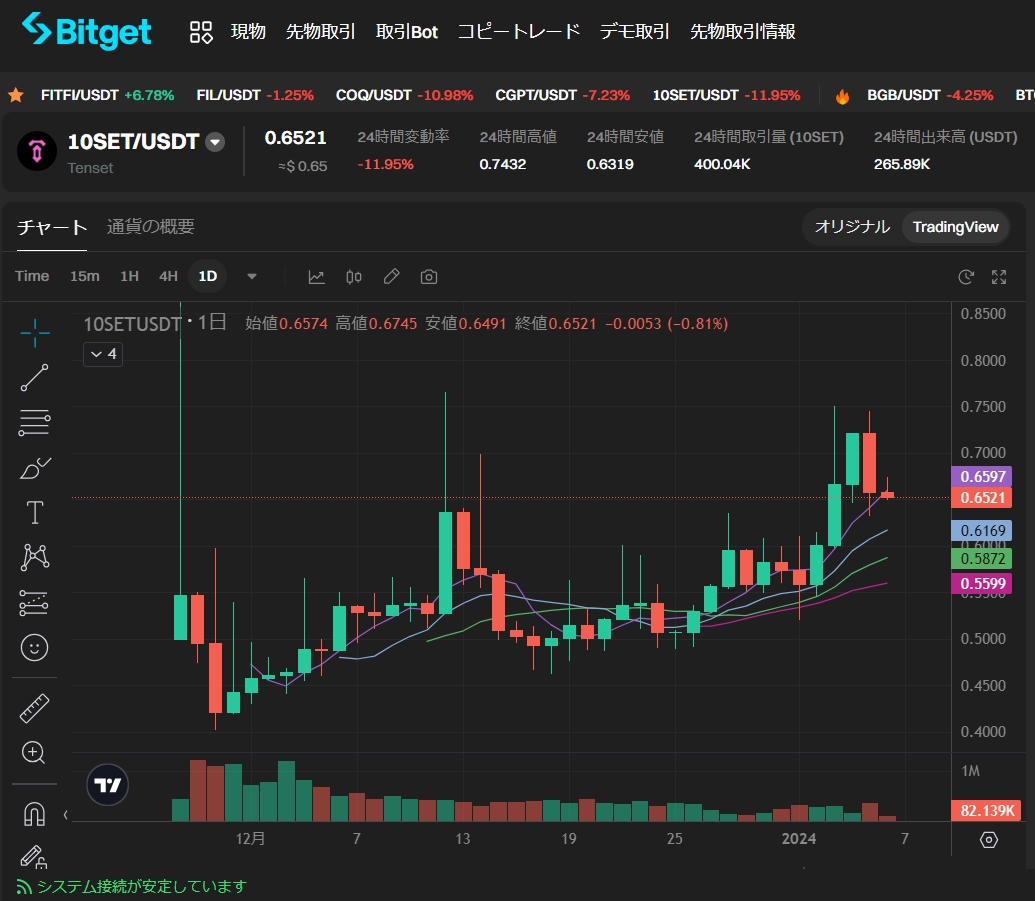Expand the 10SET/USDT pair selector dropdown

(214, 142)
